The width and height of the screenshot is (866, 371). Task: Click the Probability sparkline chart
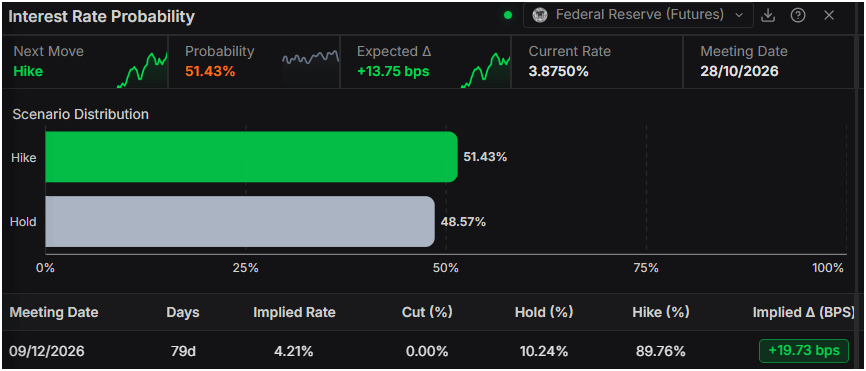pyautogui.click(x=310, y=57)
